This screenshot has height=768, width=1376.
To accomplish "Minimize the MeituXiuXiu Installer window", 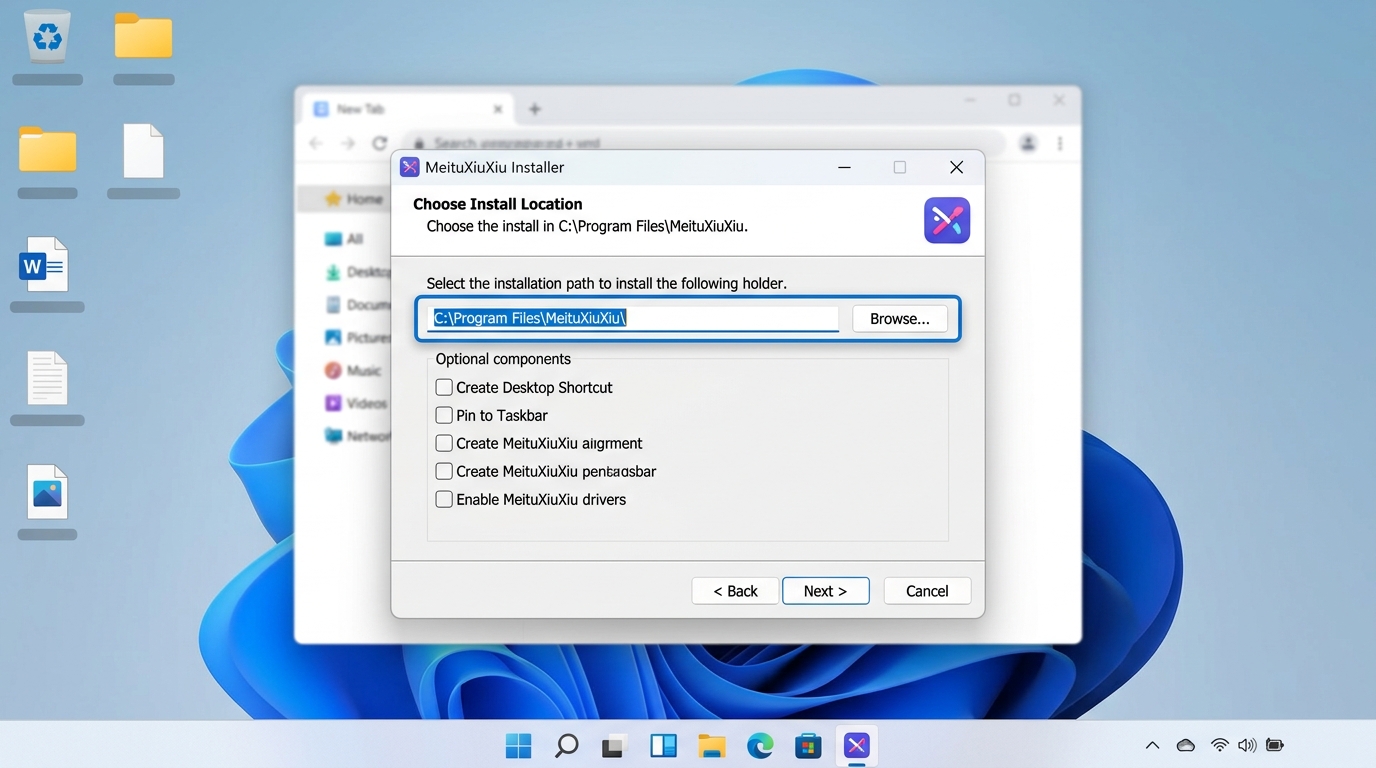I will click(844, 167).
